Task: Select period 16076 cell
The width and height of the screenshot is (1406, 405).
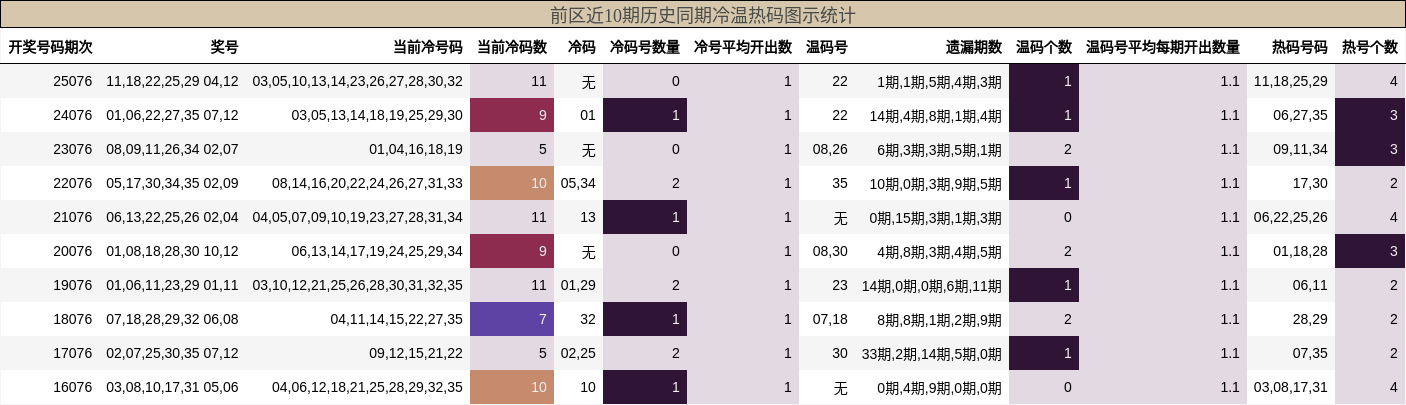Action: point(73,388)
